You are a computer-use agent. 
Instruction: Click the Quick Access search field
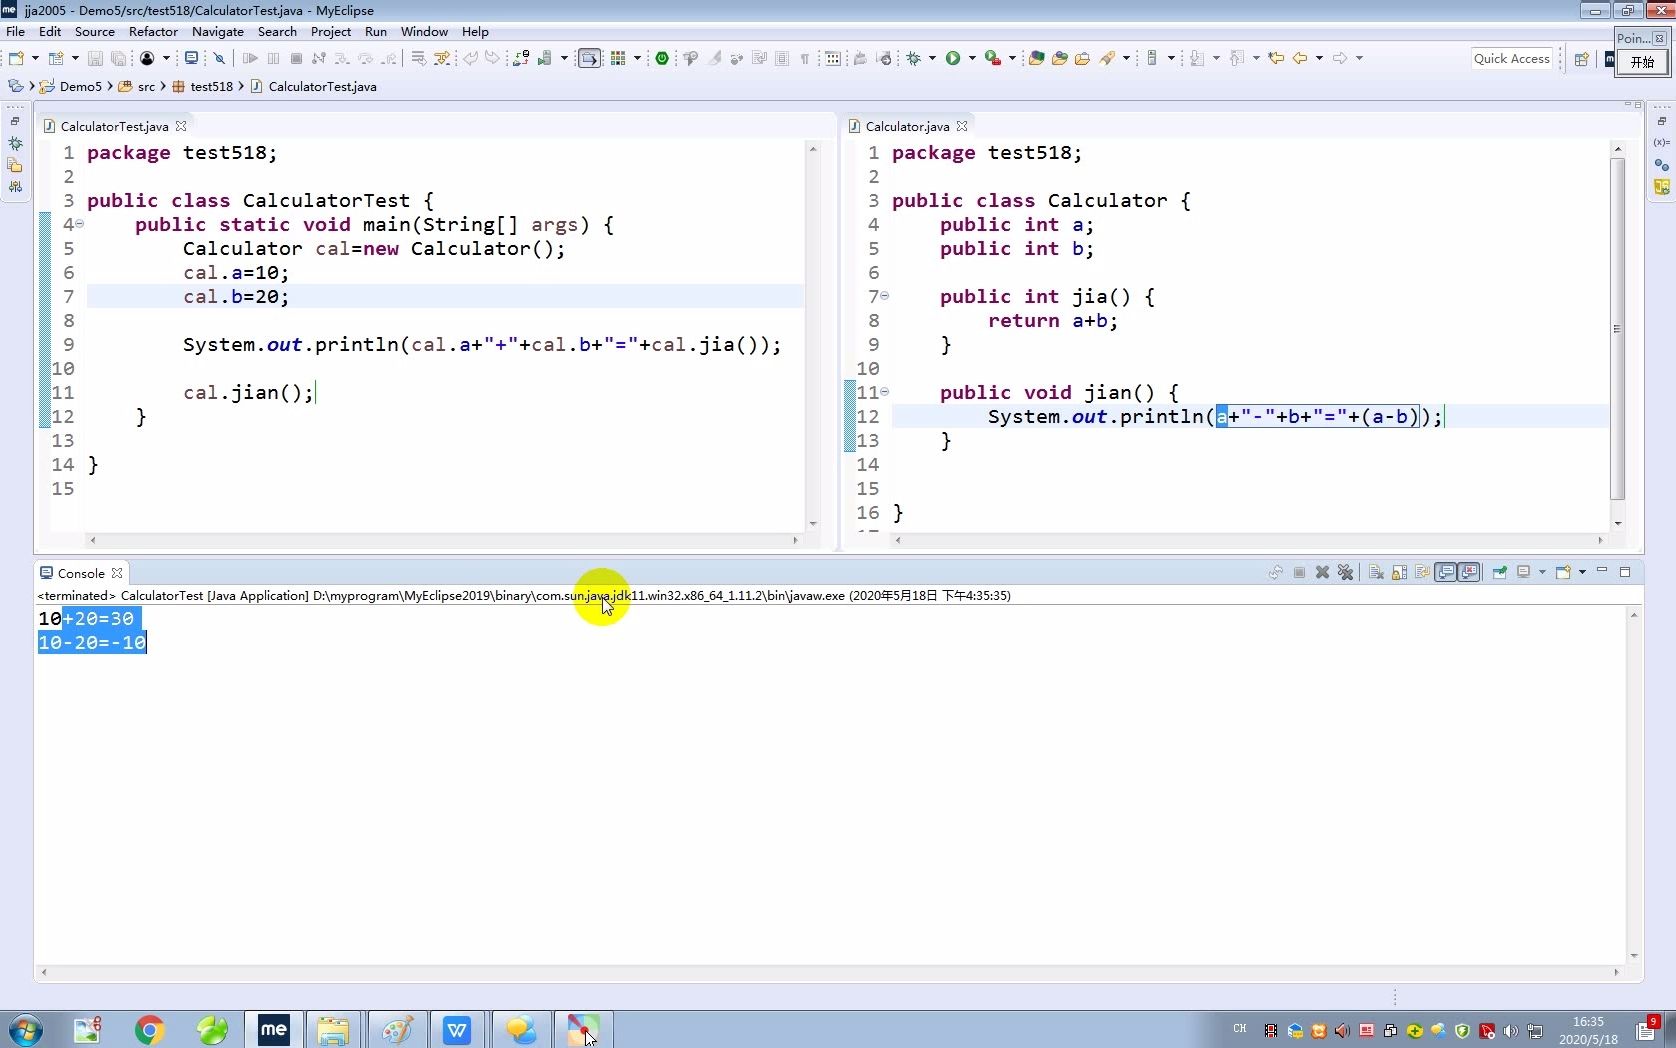[x=1511, y=58]
